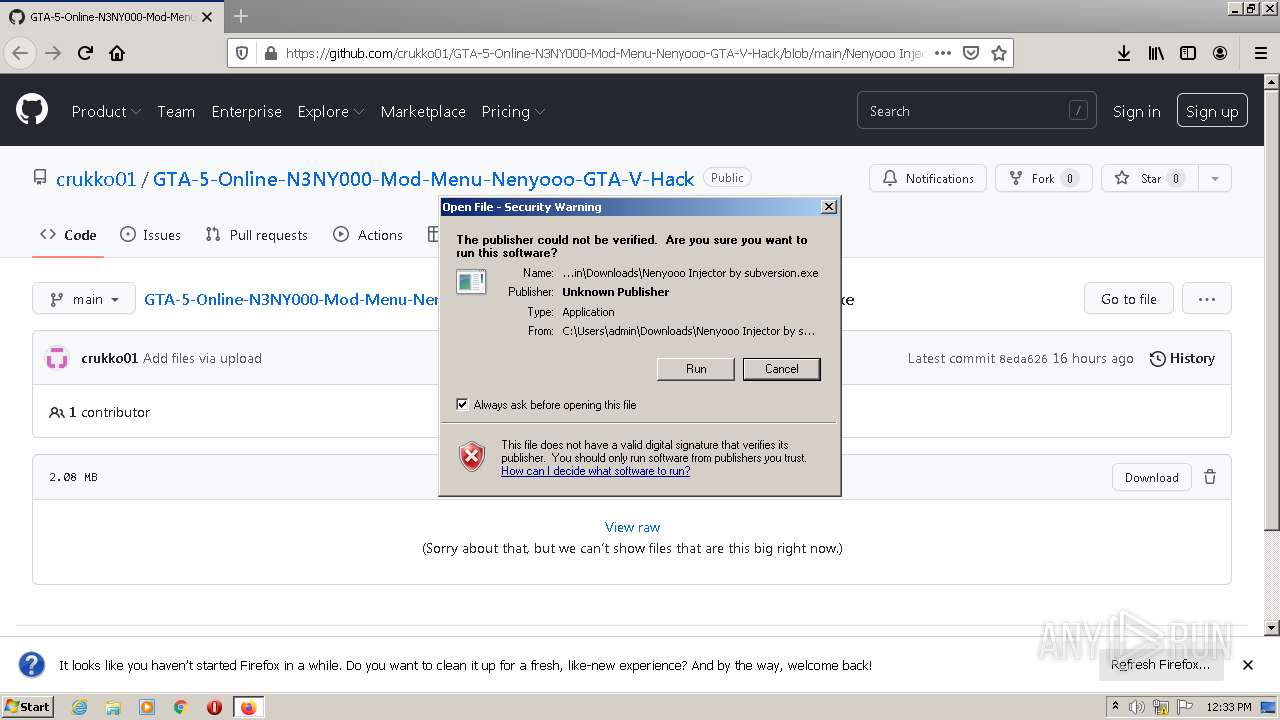Save page to Pocket
Screen dimensions: 1280x720
pos(970,53)
